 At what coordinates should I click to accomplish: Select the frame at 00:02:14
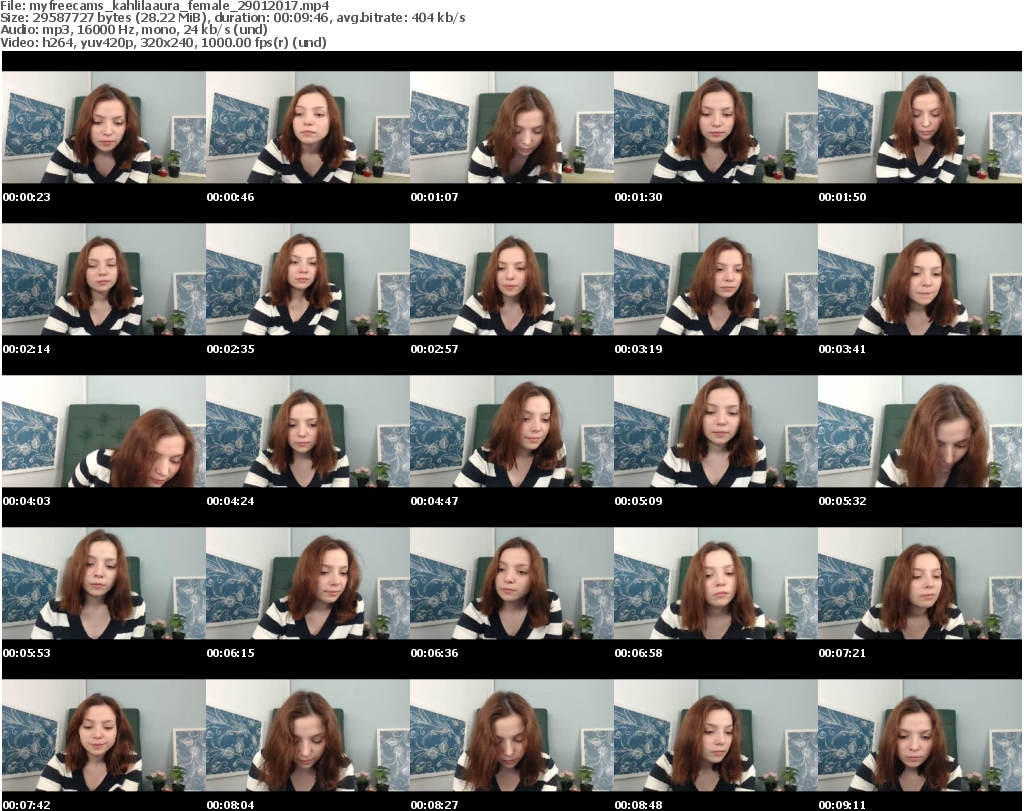point(104,279)
